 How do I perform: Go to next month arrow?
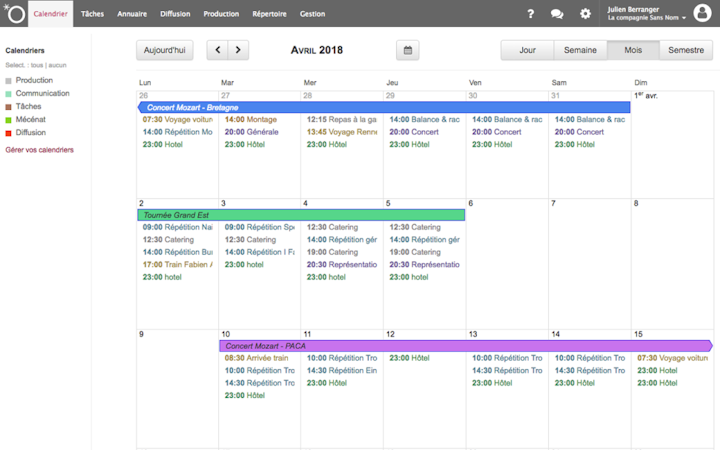coord(238,50)
